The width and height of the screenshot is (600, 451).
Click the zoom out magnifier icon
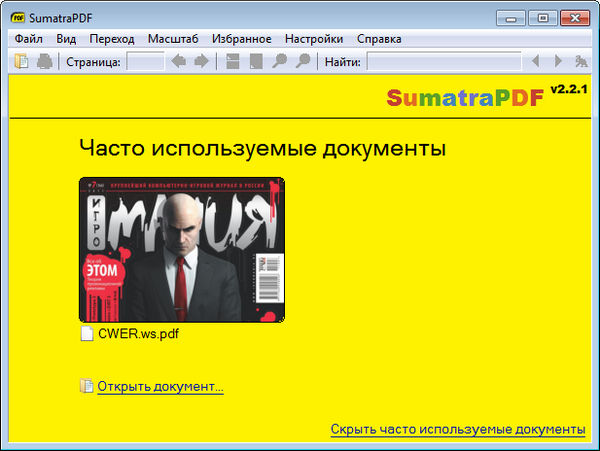(x=278, y=62)
